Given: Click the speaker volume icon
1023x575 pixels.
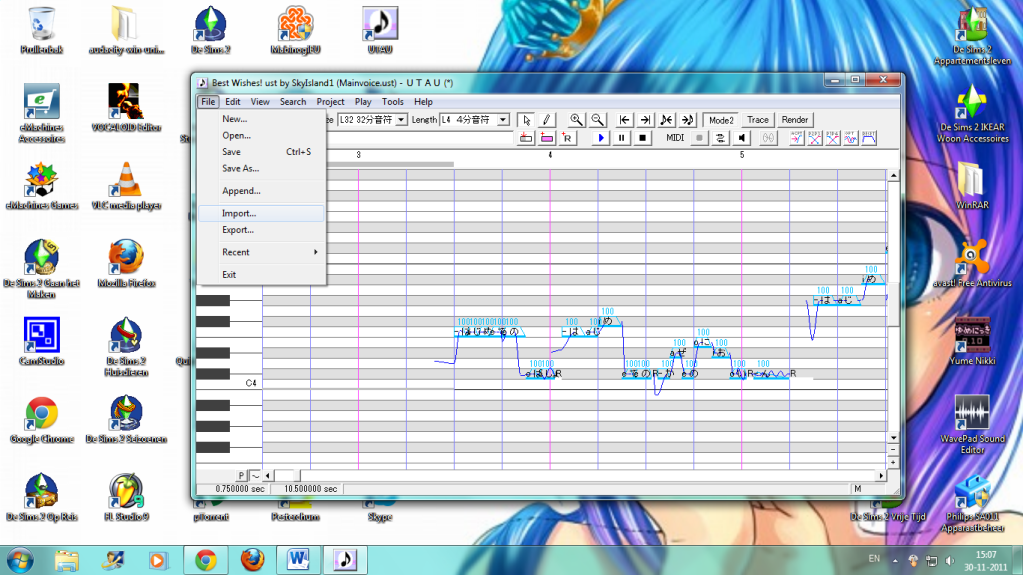Looking at the screenshot, I should coord(741,138).
